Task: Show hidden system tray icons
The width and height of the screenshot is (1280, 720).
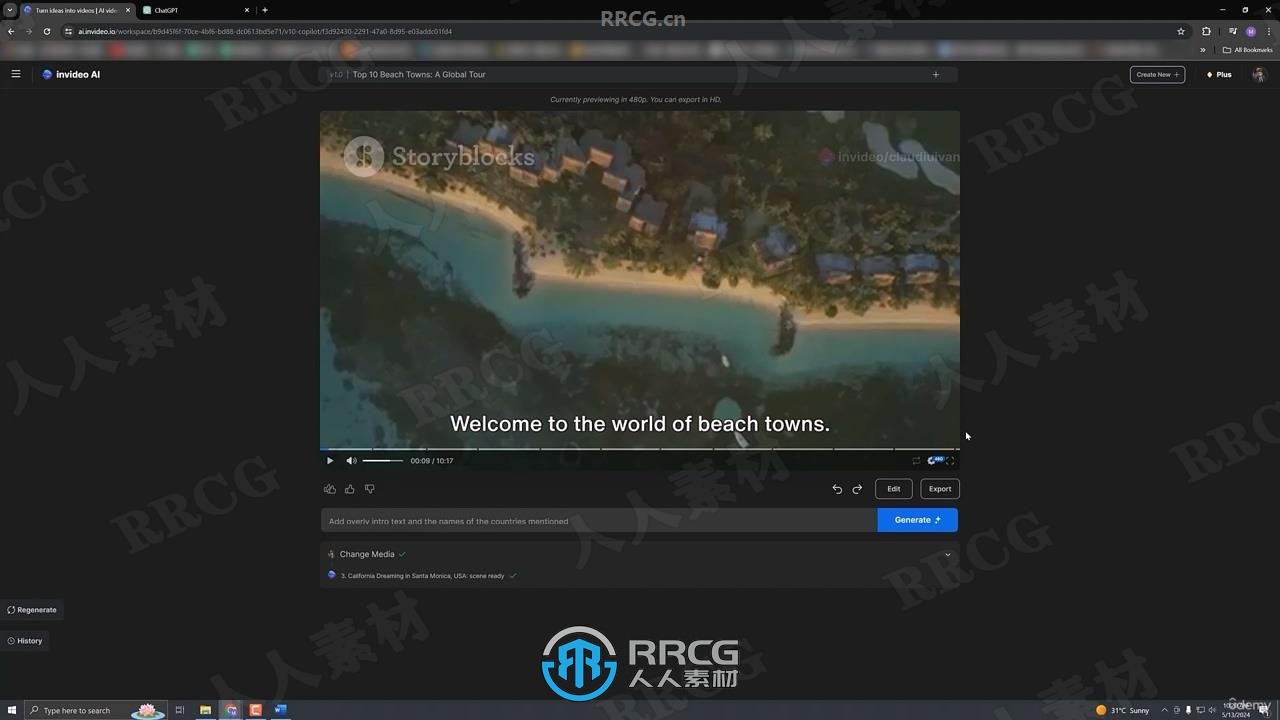Action: (x=1164, y=710)
